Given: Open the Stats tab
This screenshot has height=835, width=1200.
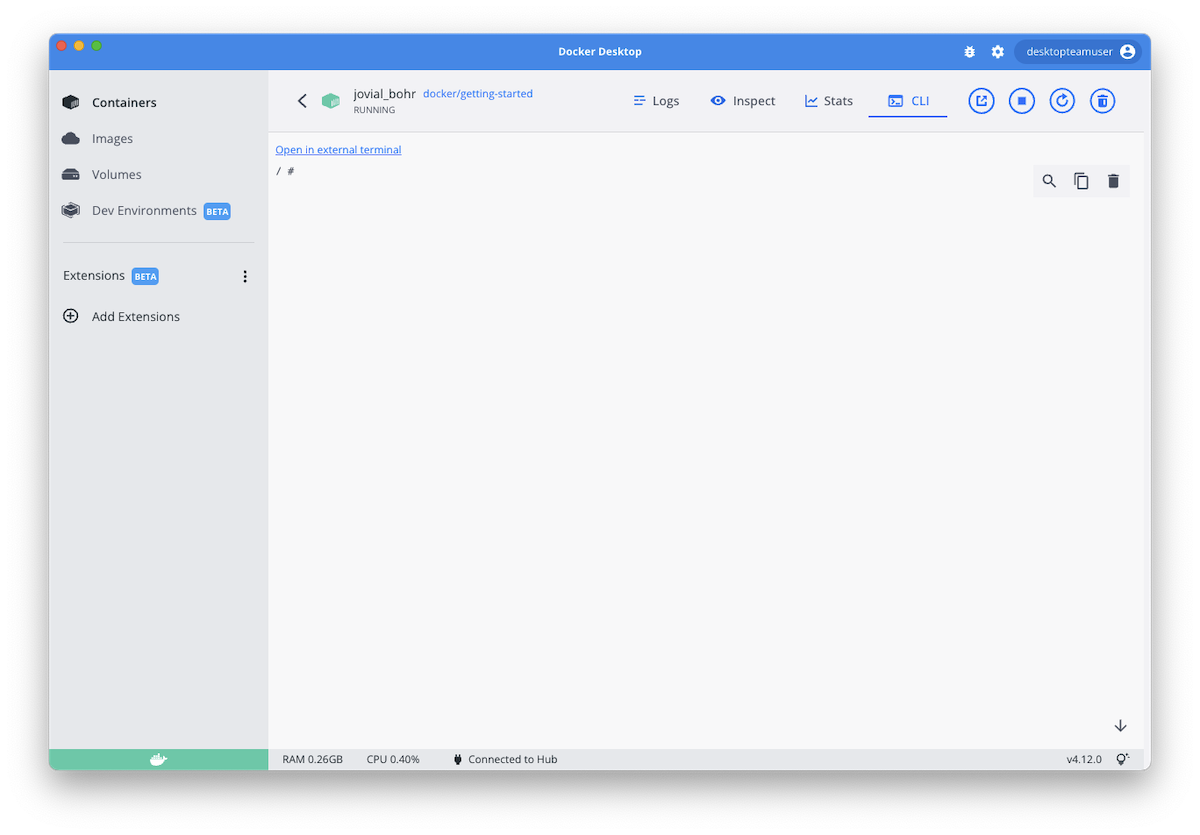Looking at the screenshot, I should (x=828, y=100).
